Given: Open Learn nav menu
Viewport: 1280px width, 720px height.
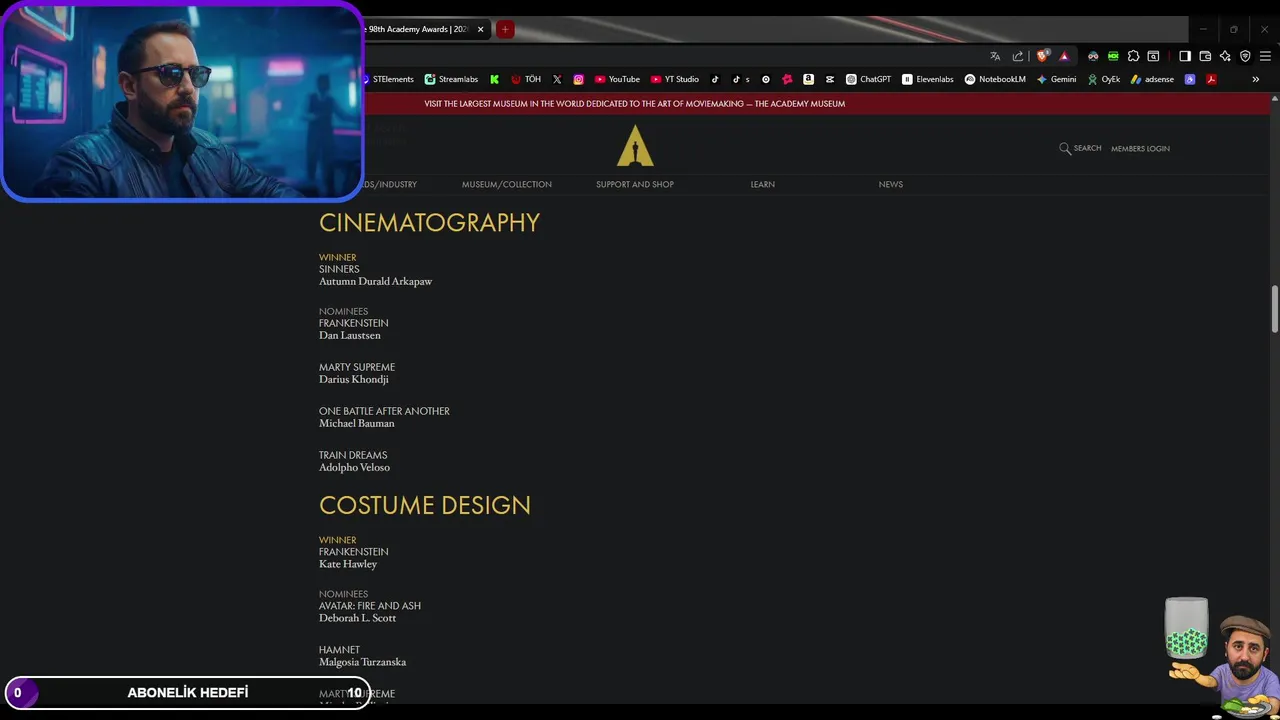Looking at the screenshot, I should coord(763,184).
